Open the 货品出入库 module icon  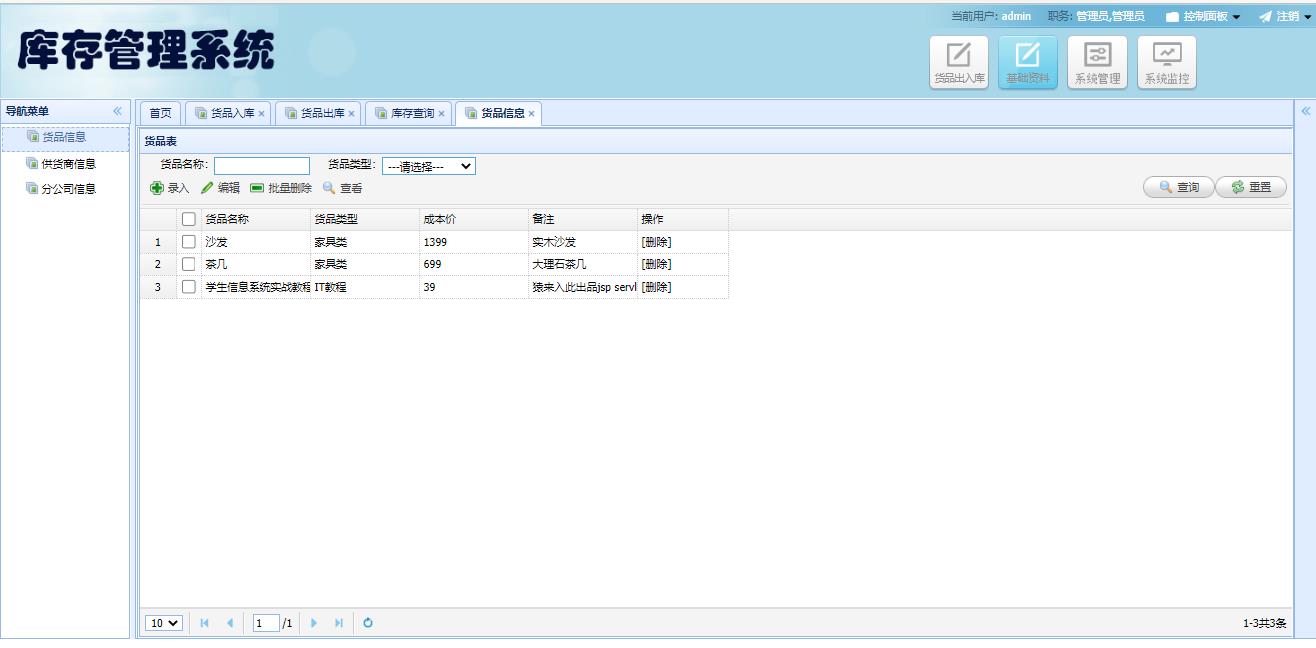959,62
